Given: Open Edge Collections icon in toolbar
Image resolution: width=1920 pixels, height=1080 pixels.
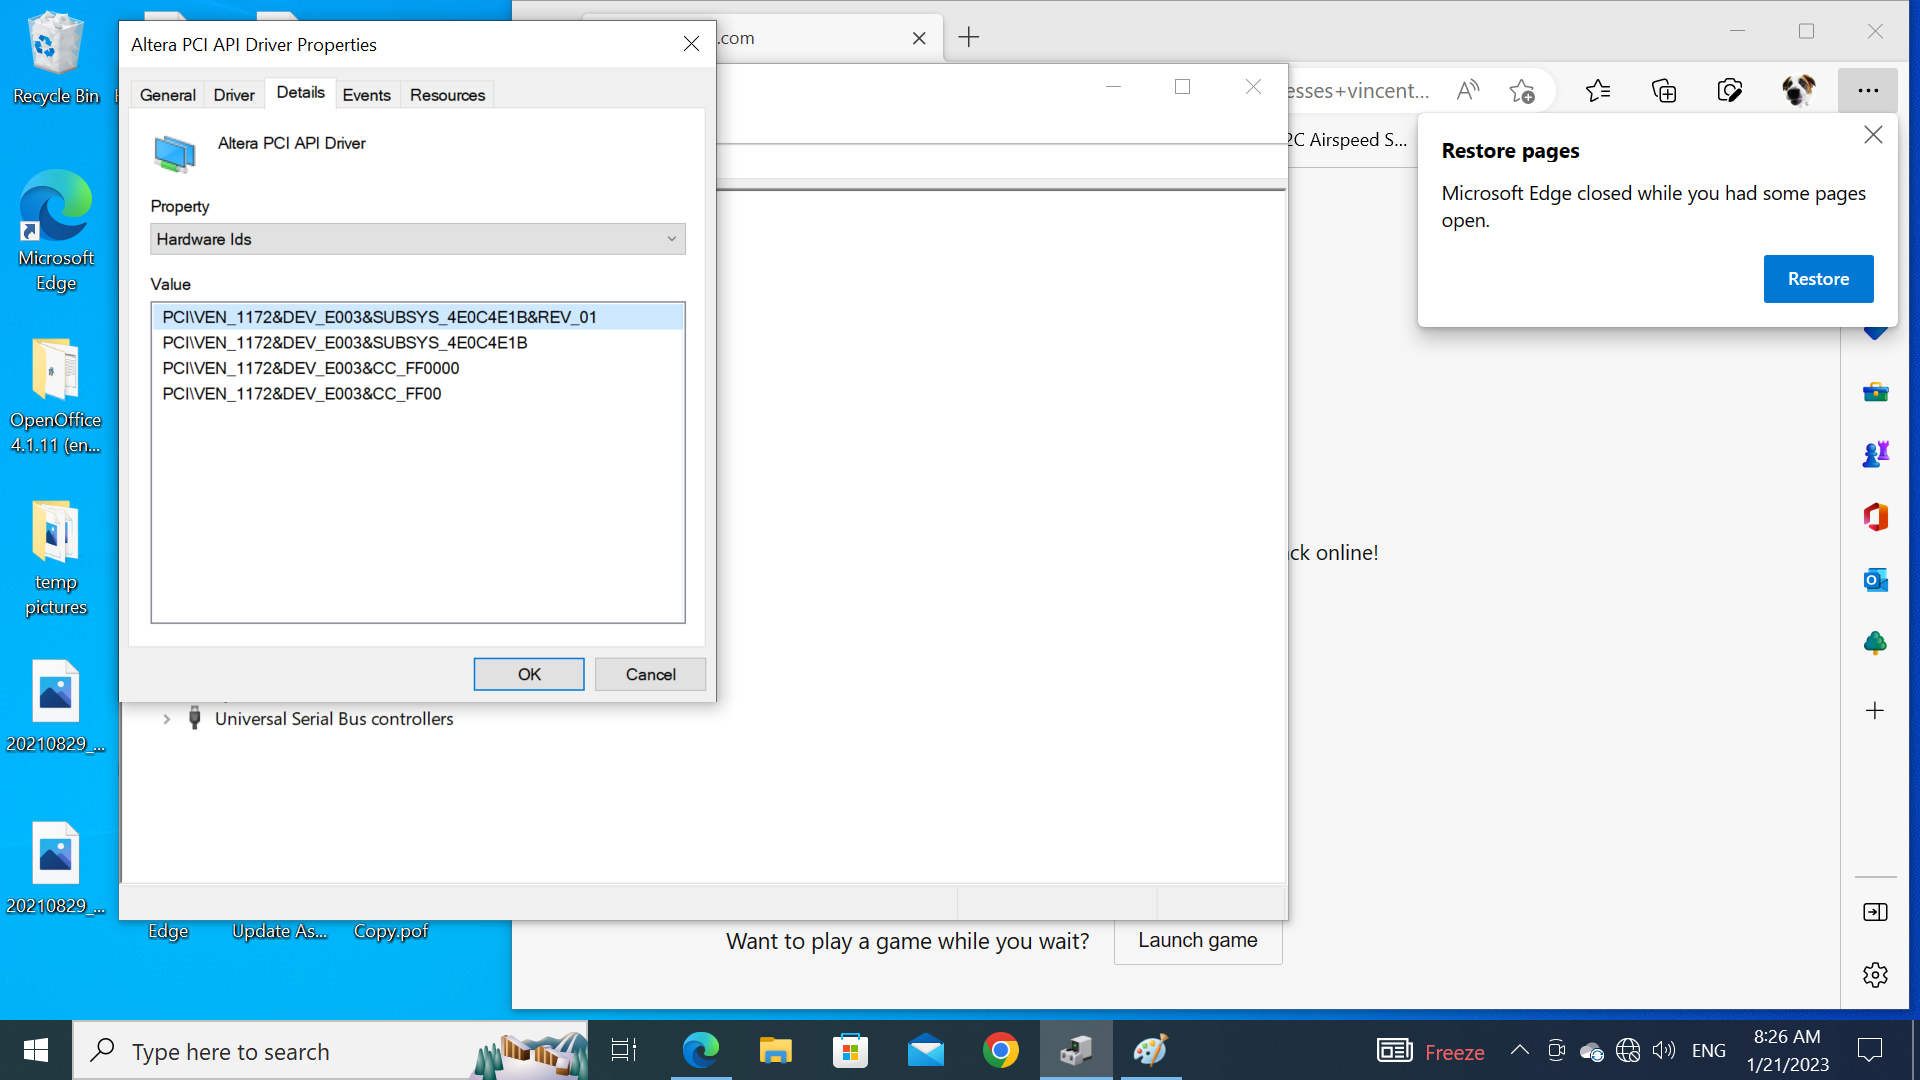Looking at the screenshot, I should pos(1664,91).
